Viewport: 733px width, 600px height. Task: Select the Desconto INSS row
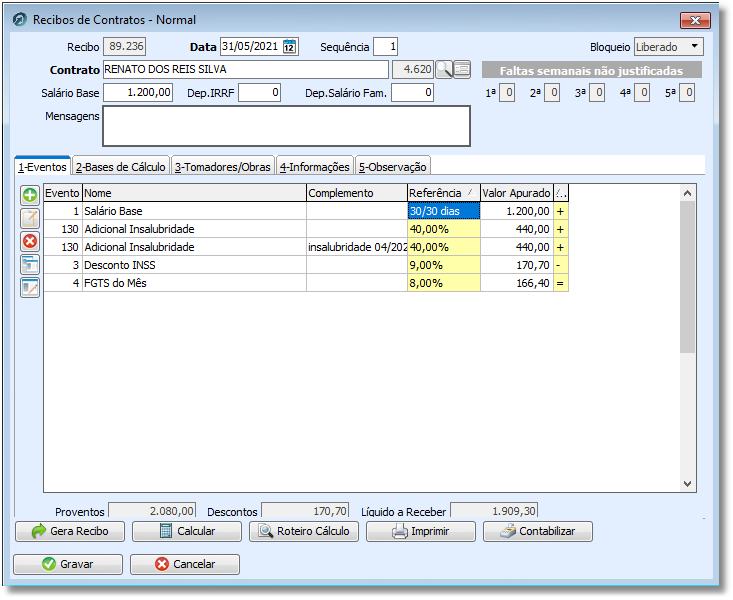tap(306, 266)
